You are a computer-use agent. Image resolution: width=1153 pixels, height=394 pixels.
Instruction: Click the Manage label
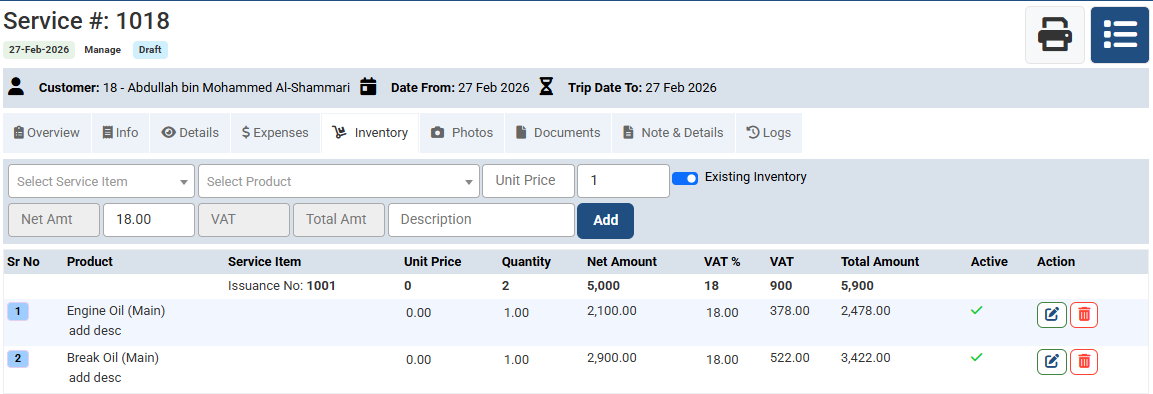coord(103,50)
